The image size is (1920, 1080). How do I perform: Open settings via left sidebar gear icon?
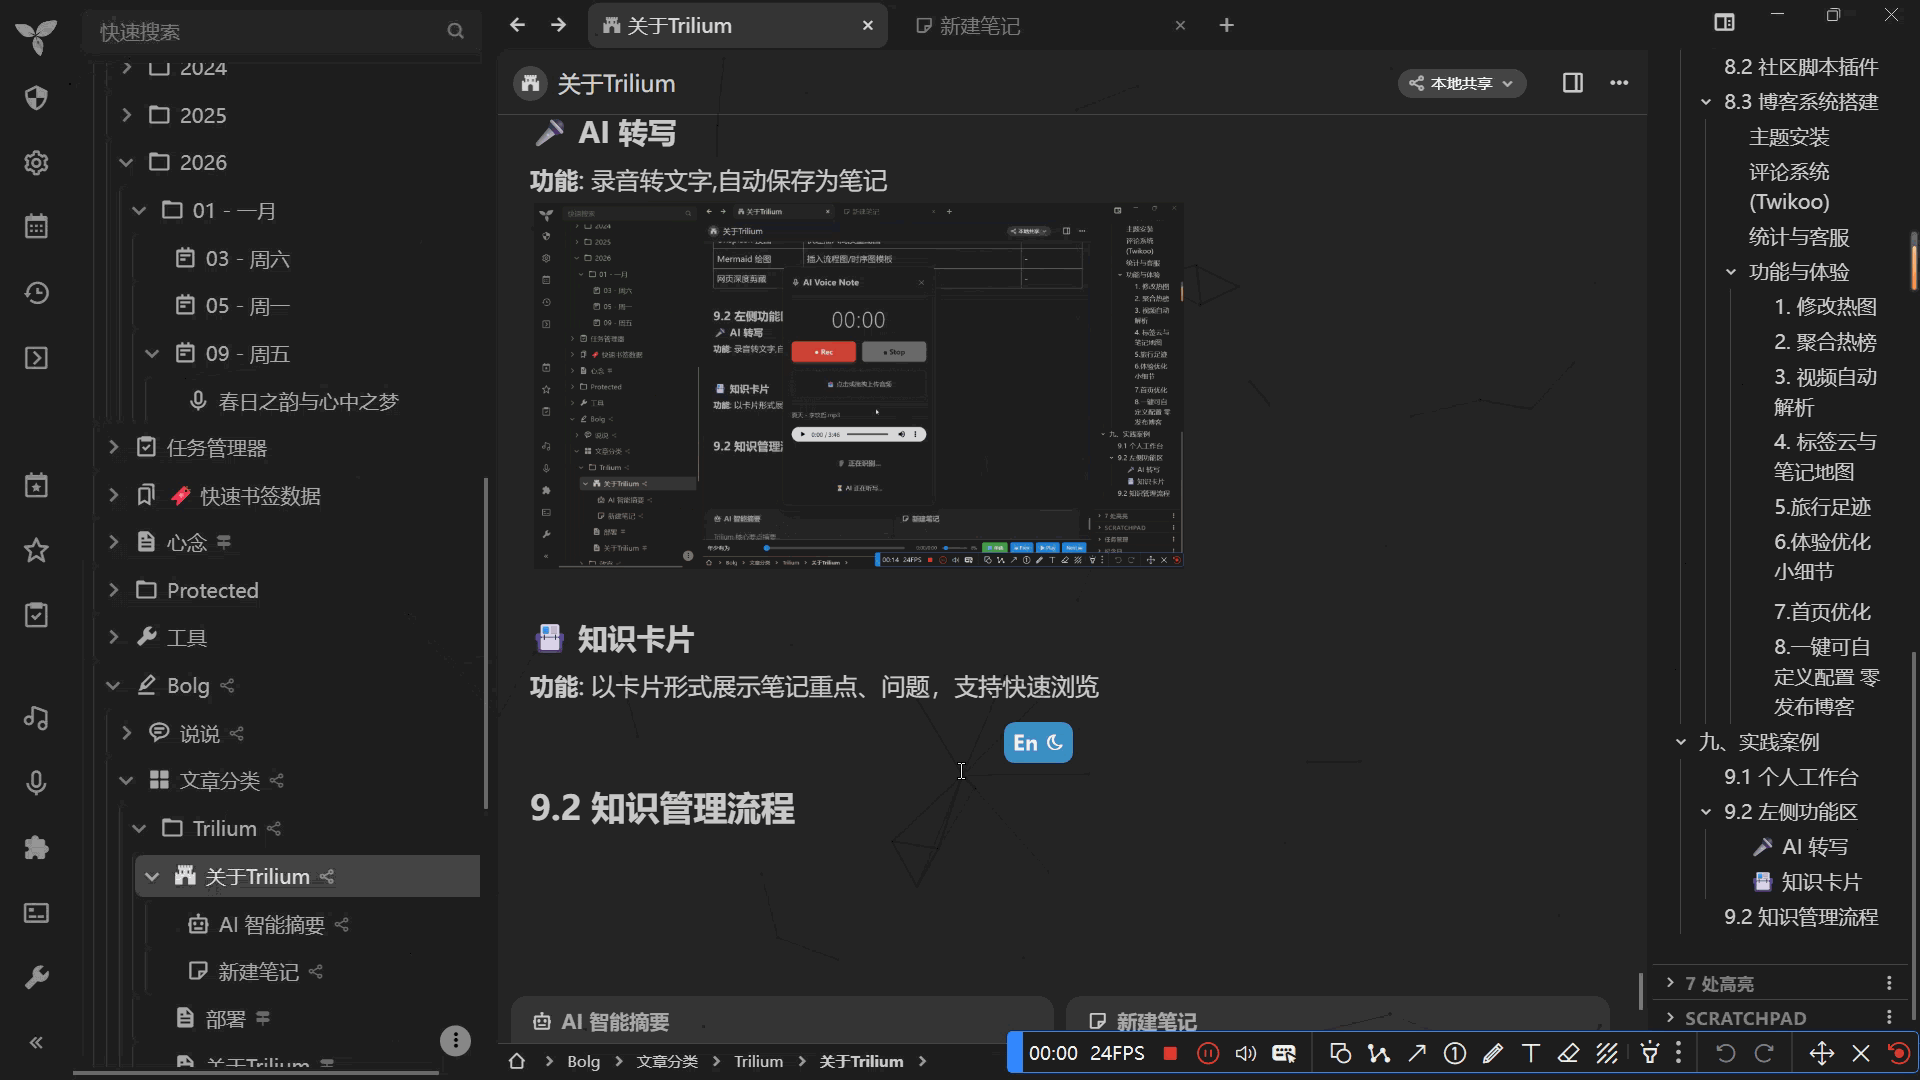pos(36,163)
